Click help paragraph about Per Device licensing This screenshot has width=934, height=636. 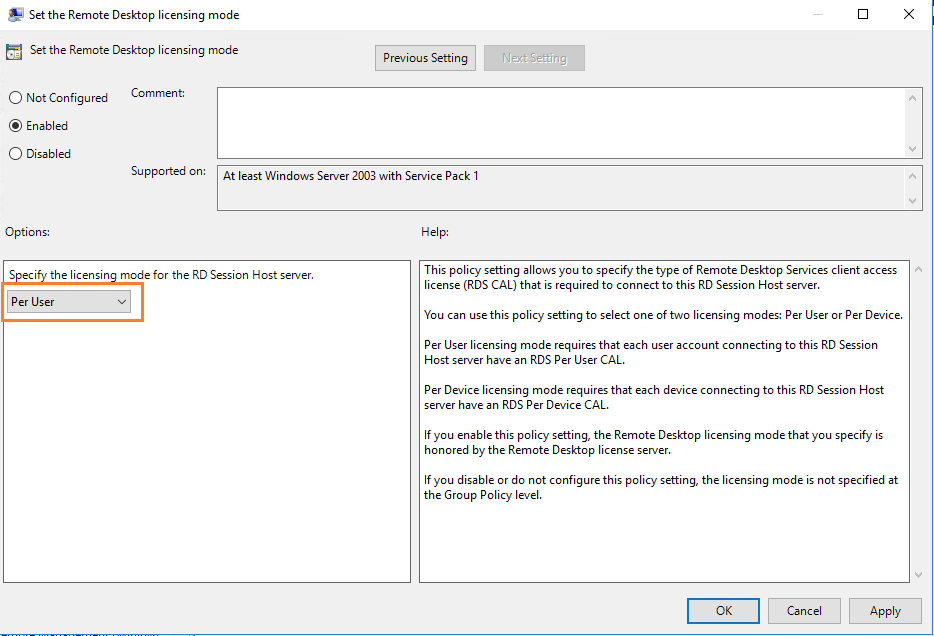pyautogui.click(x=653, y=397)
